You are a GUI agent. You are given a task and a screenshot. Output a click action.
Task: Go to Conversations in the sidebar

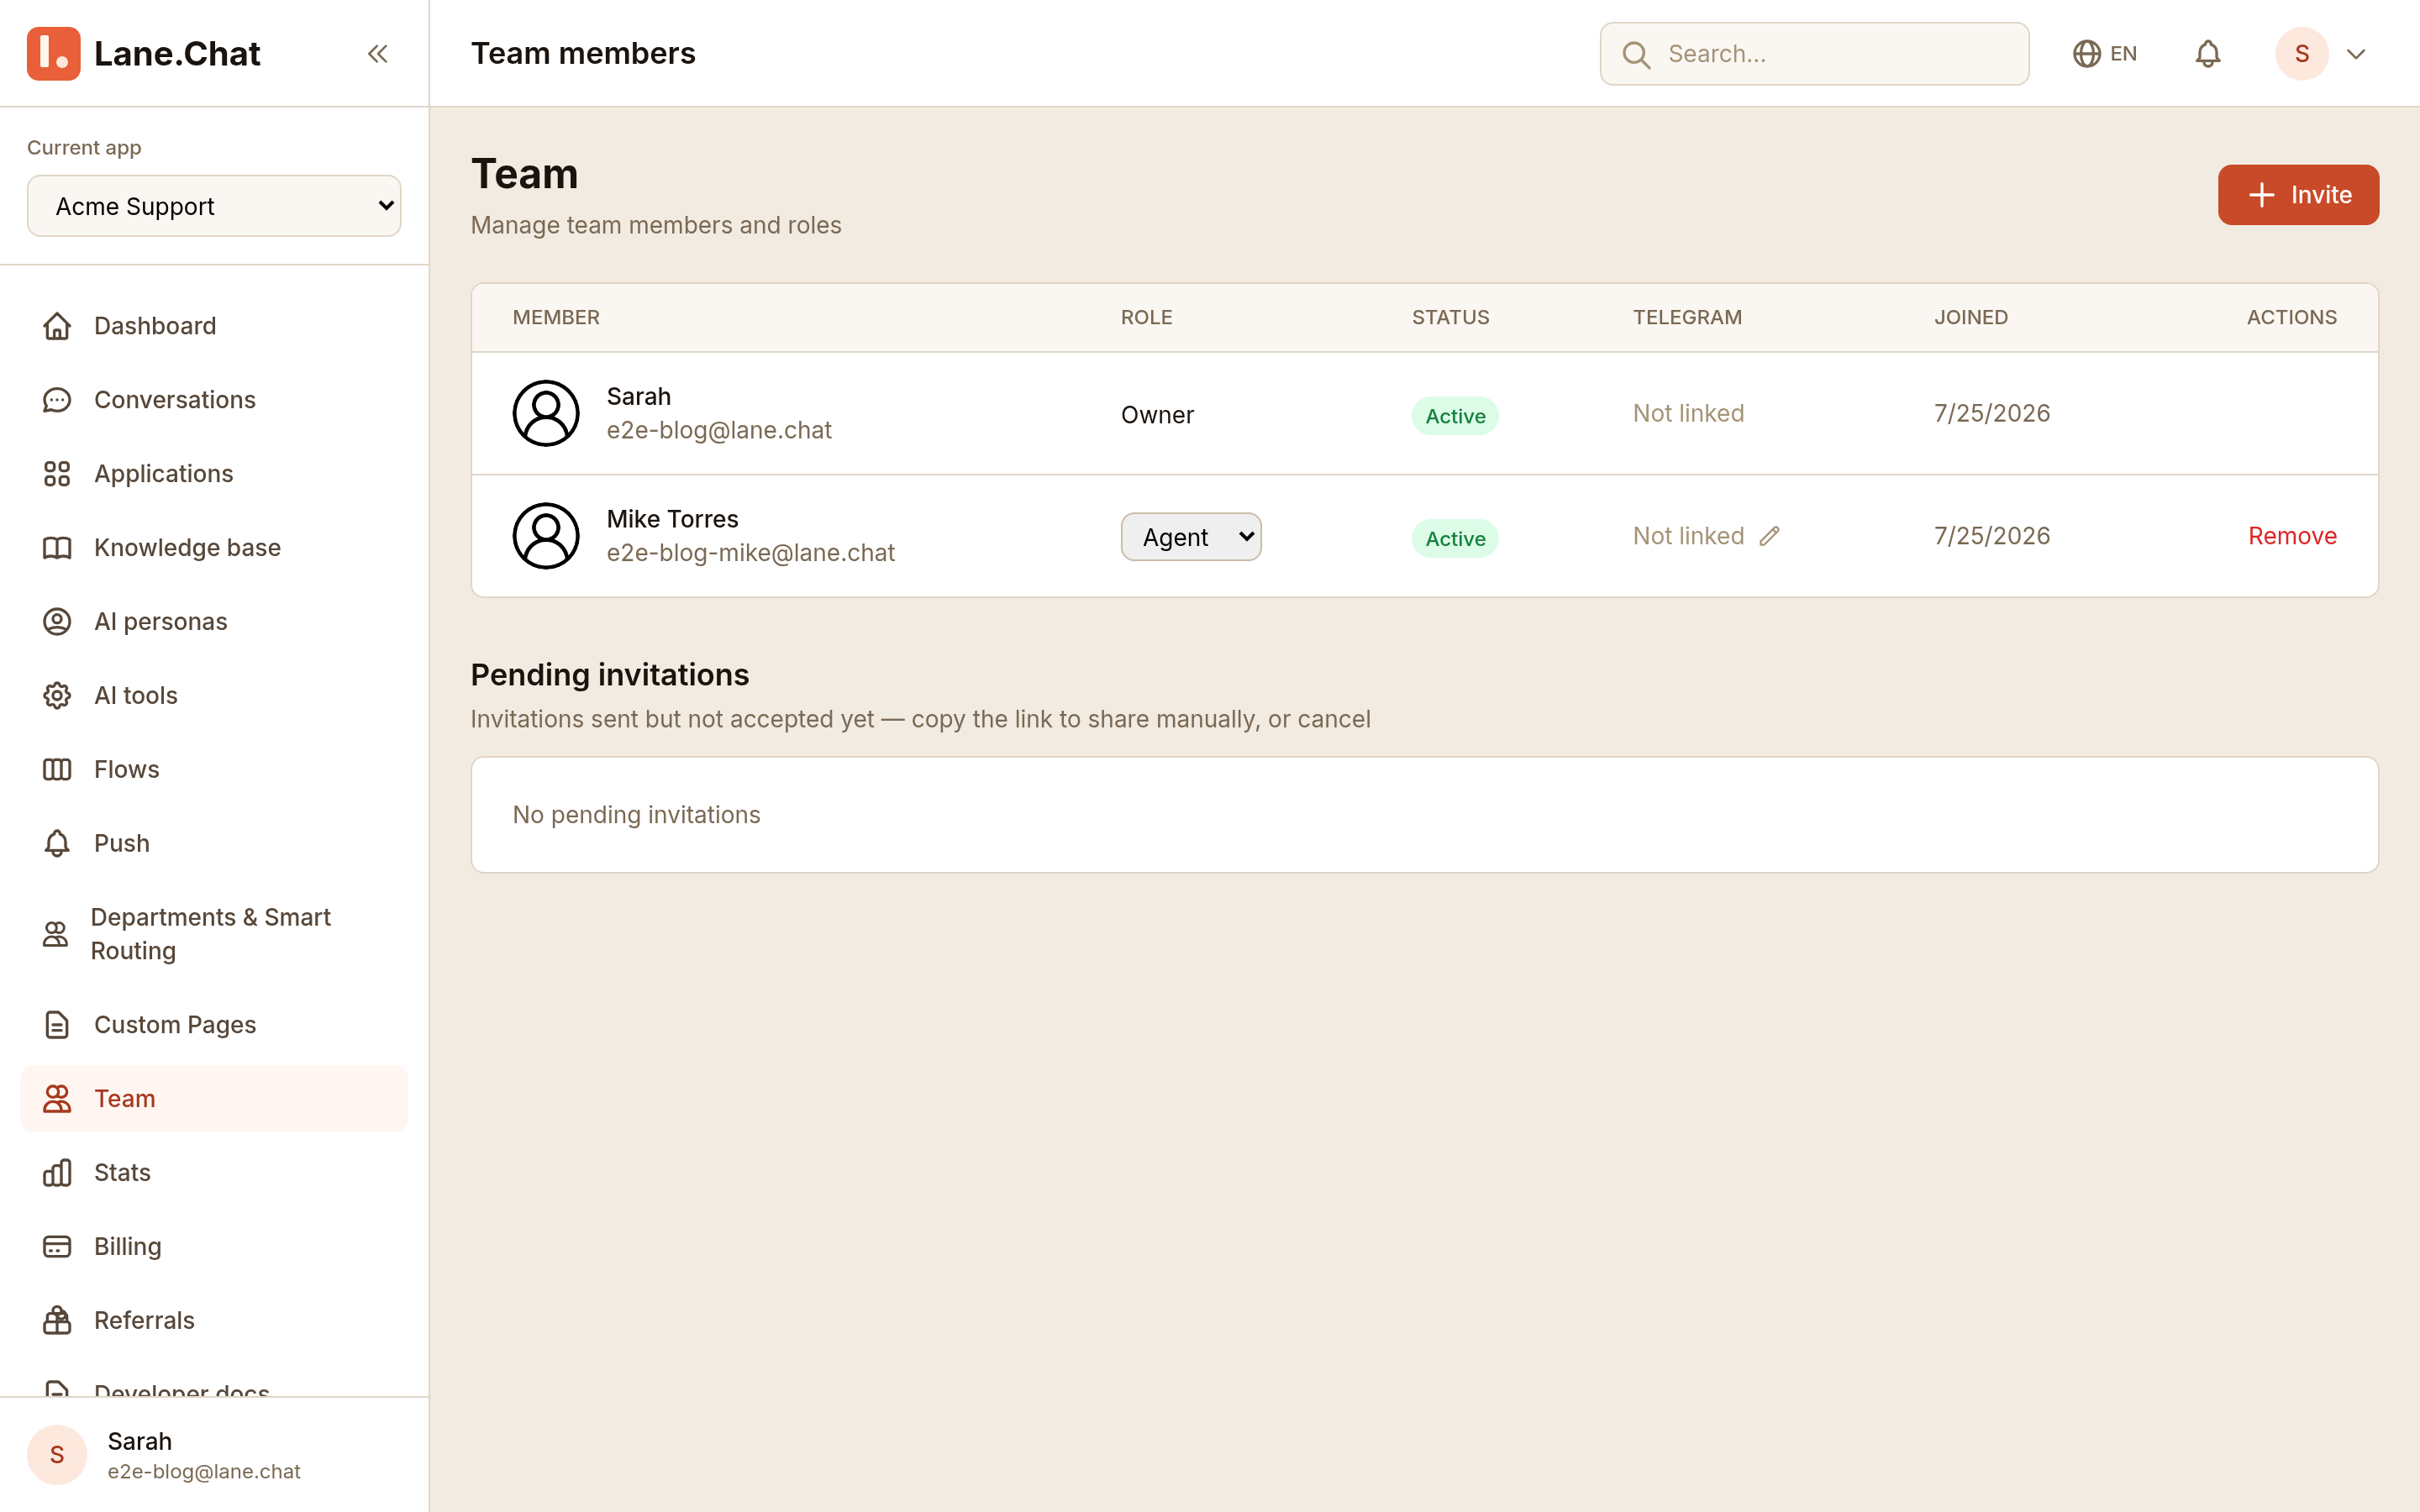tap(214, 400)
